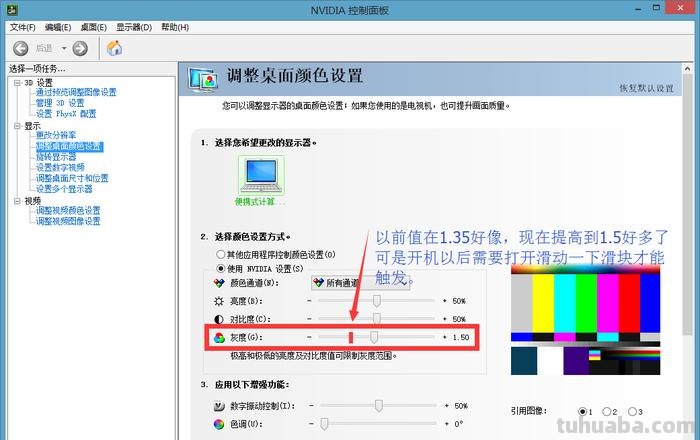Click the 亮度 value 50% text
Screen dimensions: 700x440
(x=459, y=301)
